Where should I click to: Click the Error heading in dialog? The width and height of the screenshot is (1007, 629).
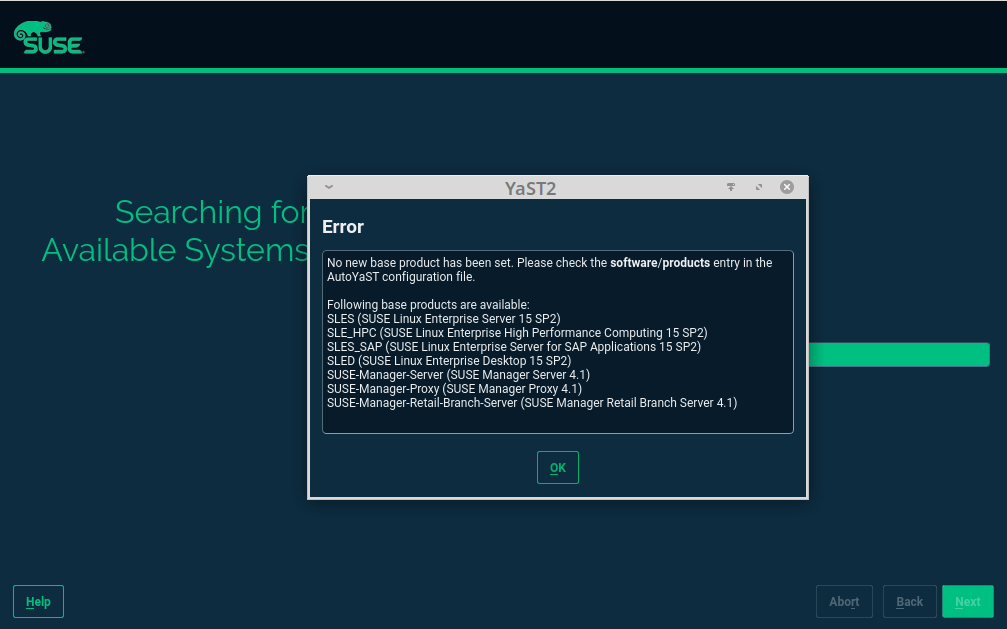pos(343,227)
